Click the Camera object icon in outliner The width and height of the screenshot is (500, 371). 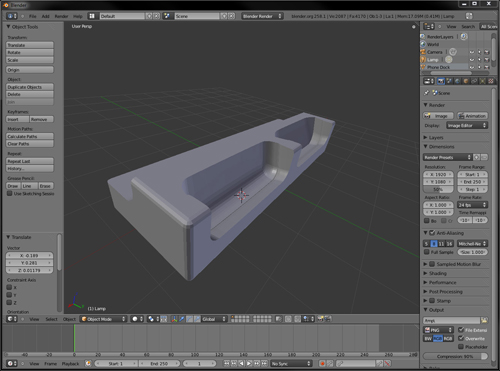tap(423, 52)
